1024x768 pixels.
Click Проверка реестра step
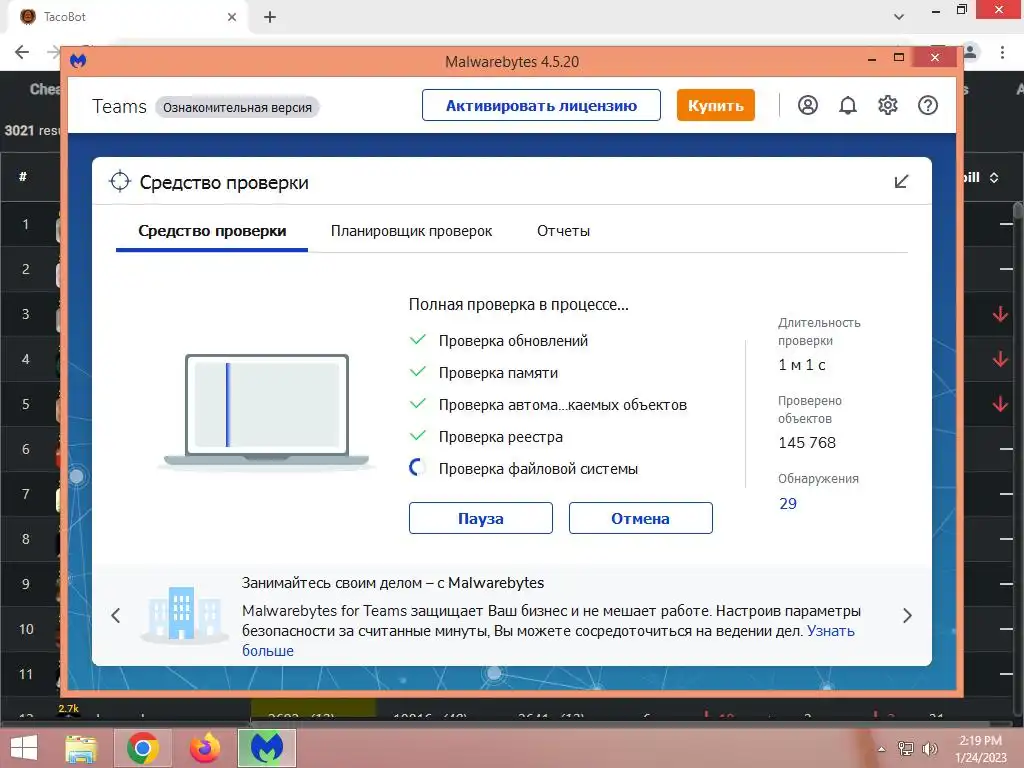[x=500, y=437]
